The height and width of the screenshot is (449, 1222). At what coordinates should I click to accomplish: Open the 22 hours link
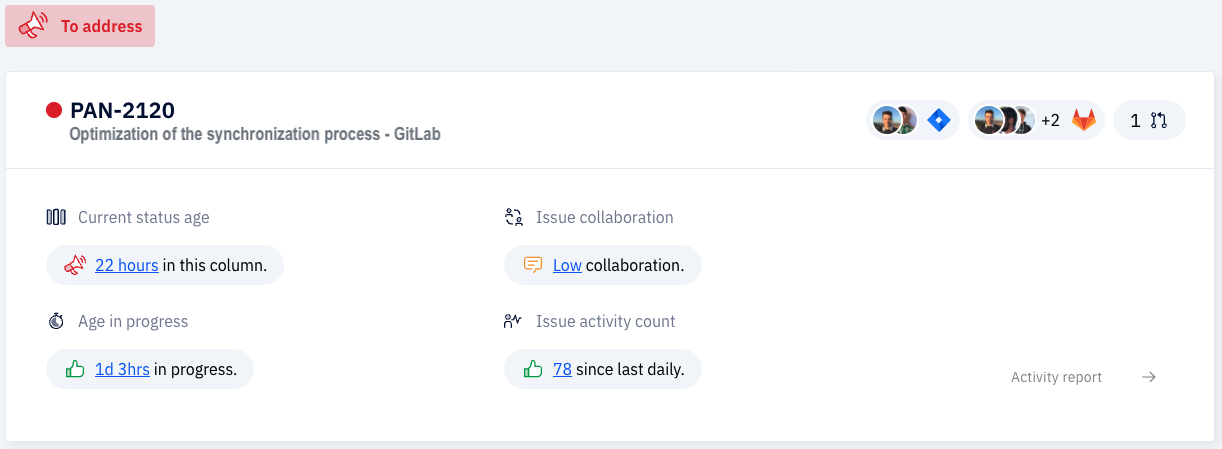(x=127, y=265)
